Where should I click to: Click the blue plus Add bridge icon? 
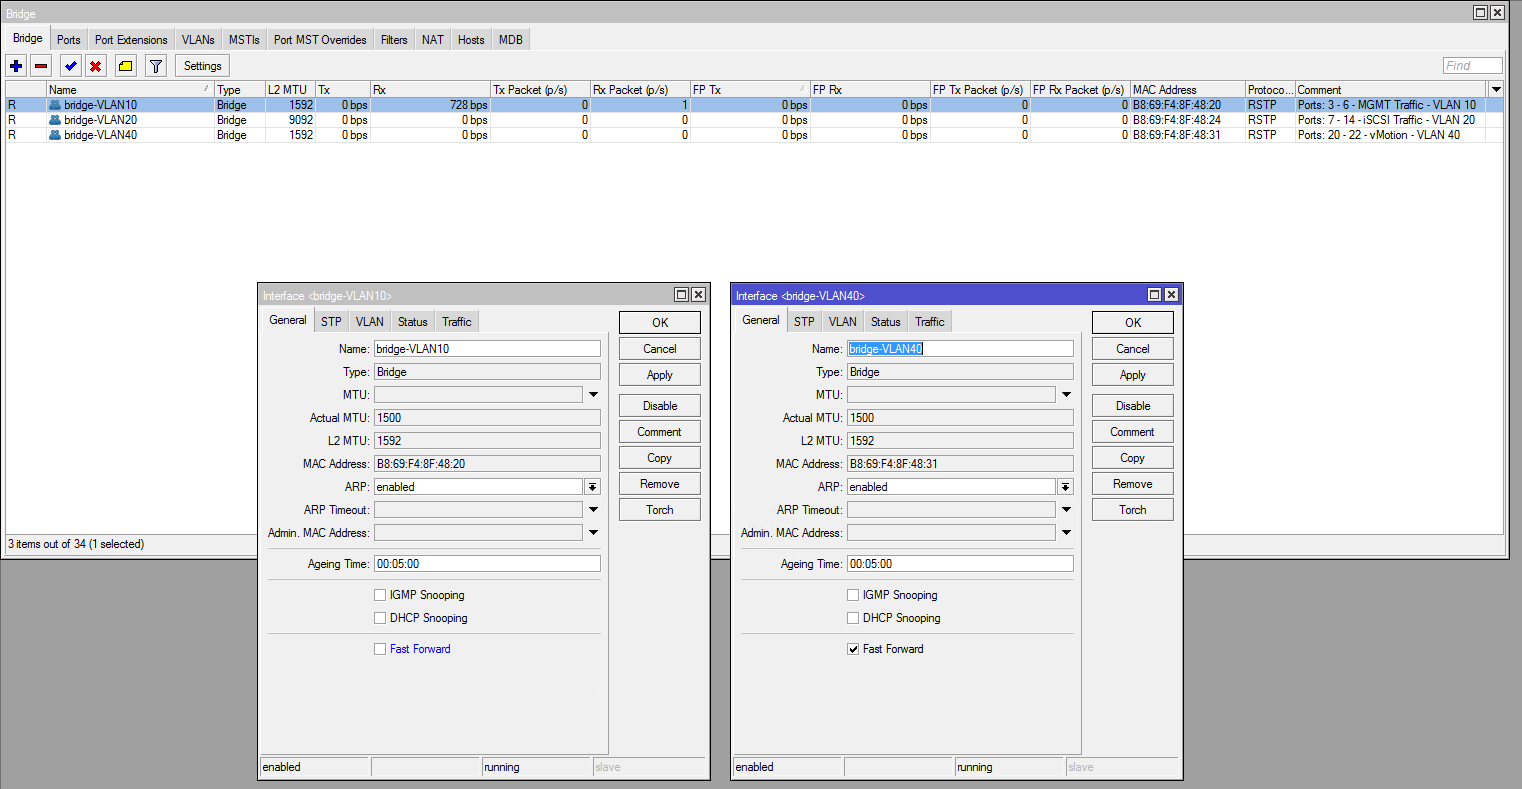16,66
